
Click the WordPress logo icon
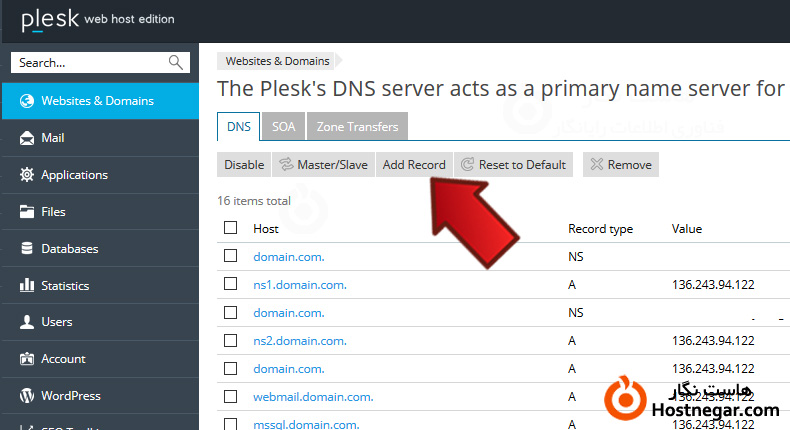[x=26, y=396]
